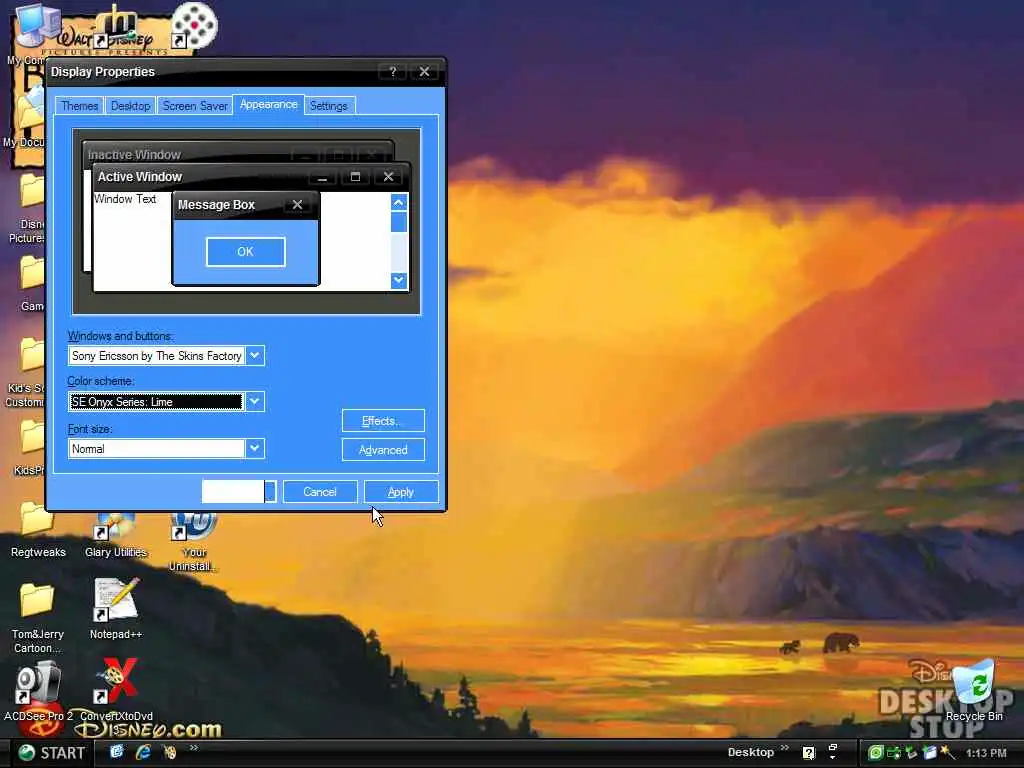Select the Notepad++ shortcut
The height and width of the screenshot is (768, 1024).
[116, 609]
